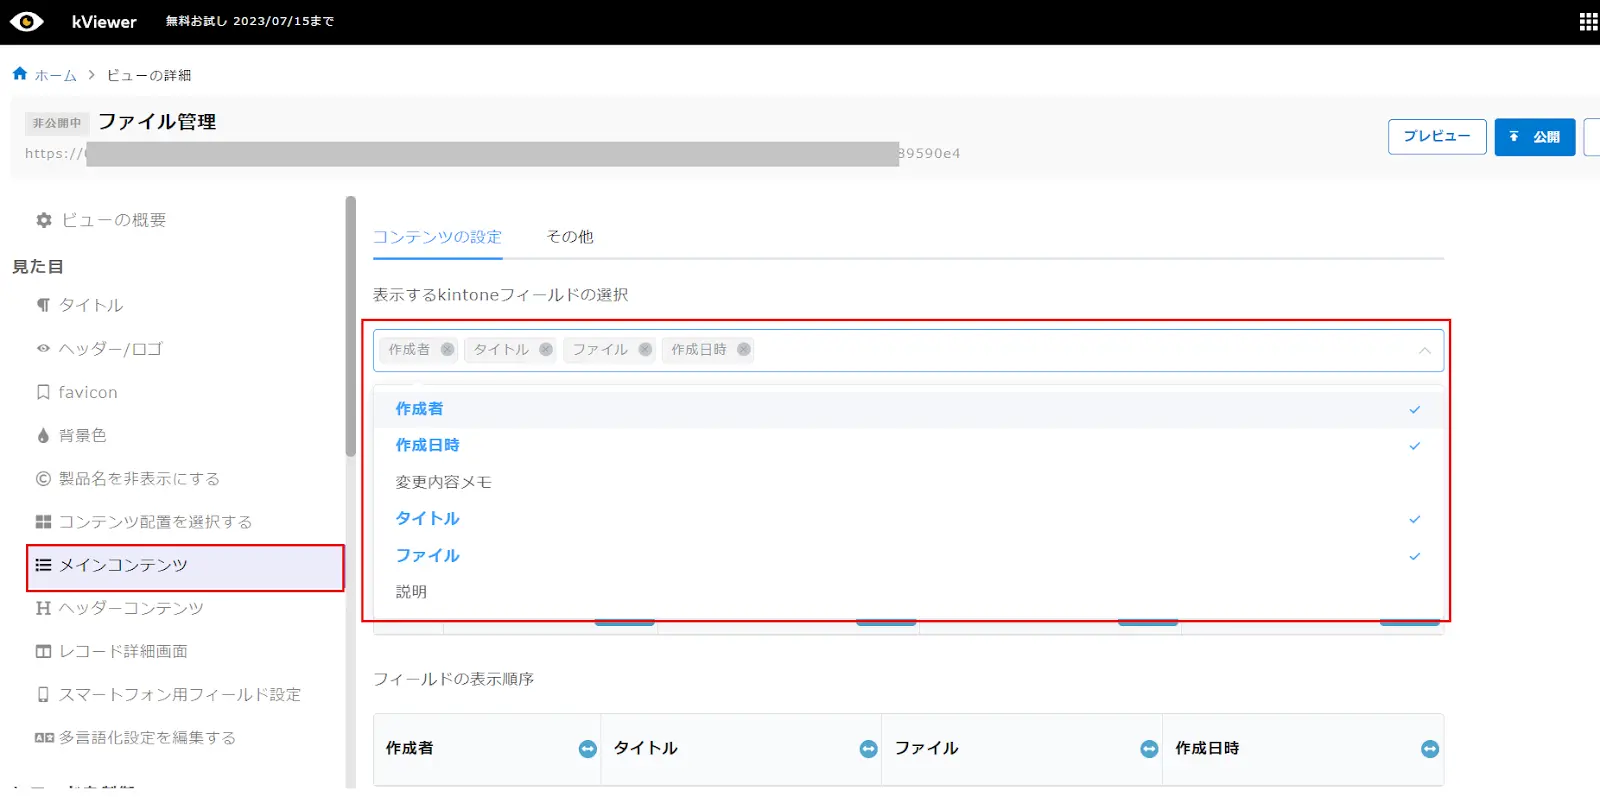Click the arrow icon on ファイル column
This screenshot has width=1600, height=797.
click(x=1149, y=749)
